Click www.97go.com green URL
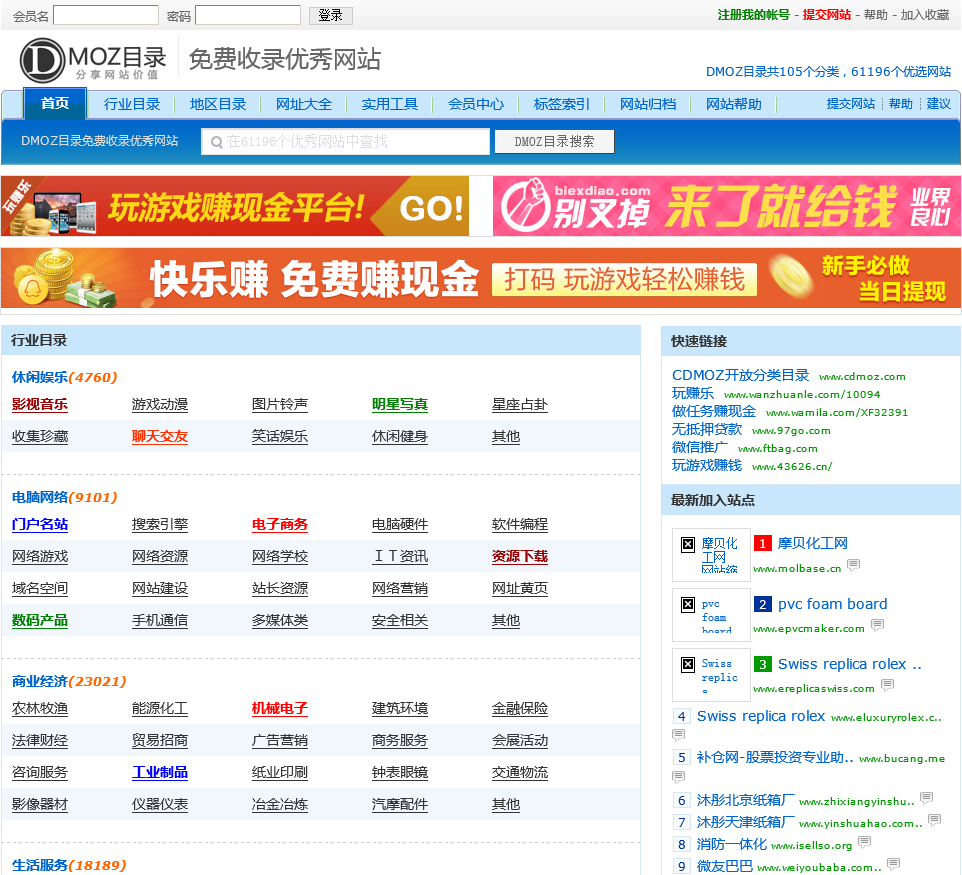Viewport: 962px width, 875px height. coord(791,431)
